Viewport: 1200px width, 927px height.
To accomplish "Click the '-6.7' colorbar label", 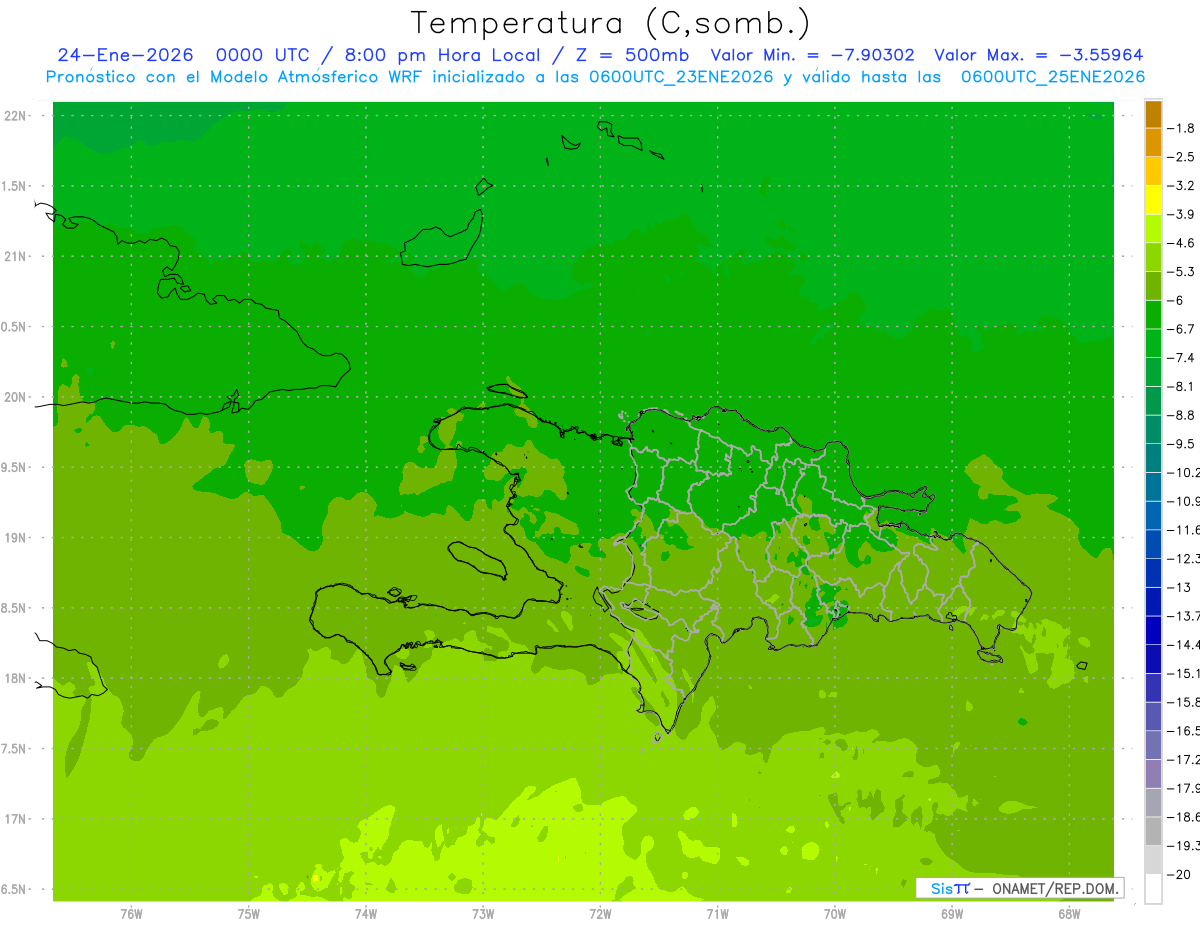I will coord(1183,329).
